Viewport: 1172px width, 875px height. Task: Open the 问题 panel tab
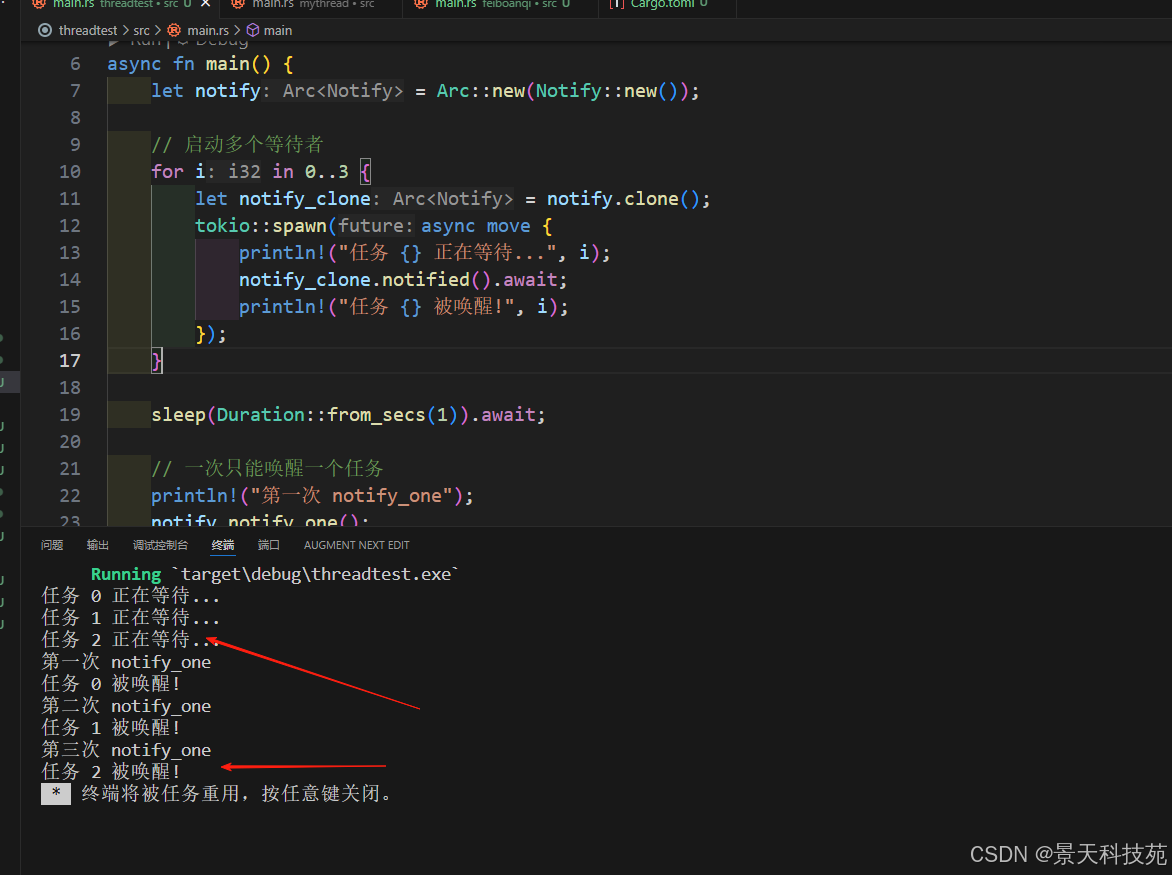(x=52, y=545)
